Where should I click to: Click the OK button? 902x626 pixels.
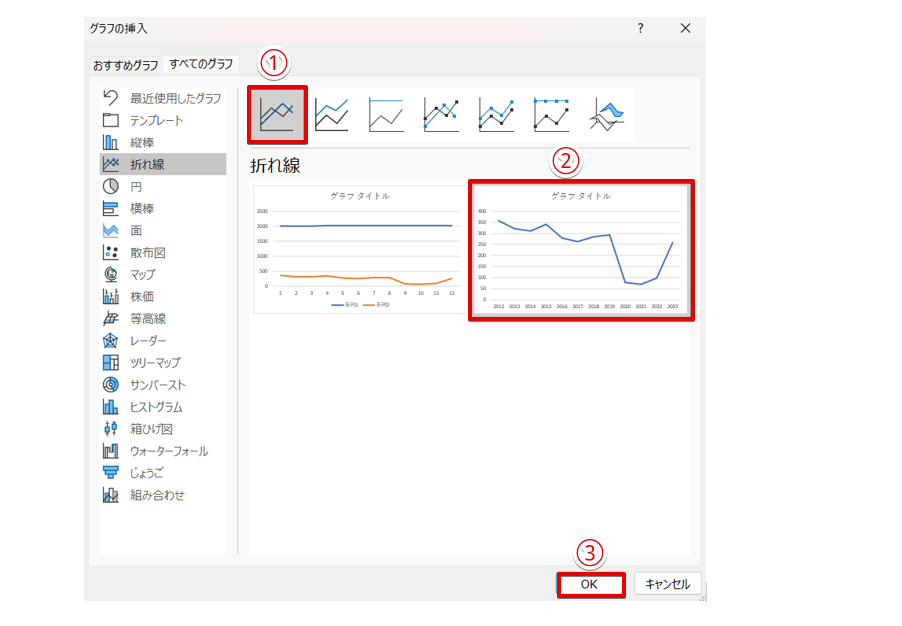(589, 585)
